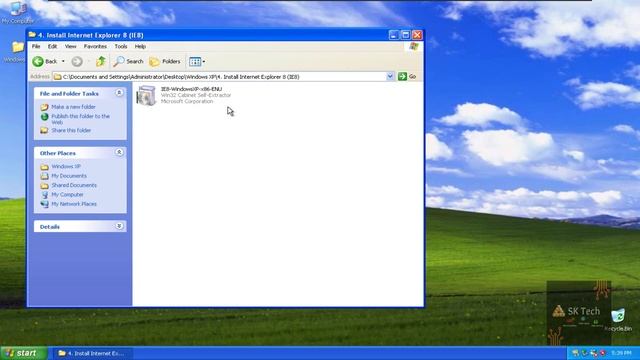This screenshot has width=640, height=360.
Task: Click the Go button
Action: (407, 76)
